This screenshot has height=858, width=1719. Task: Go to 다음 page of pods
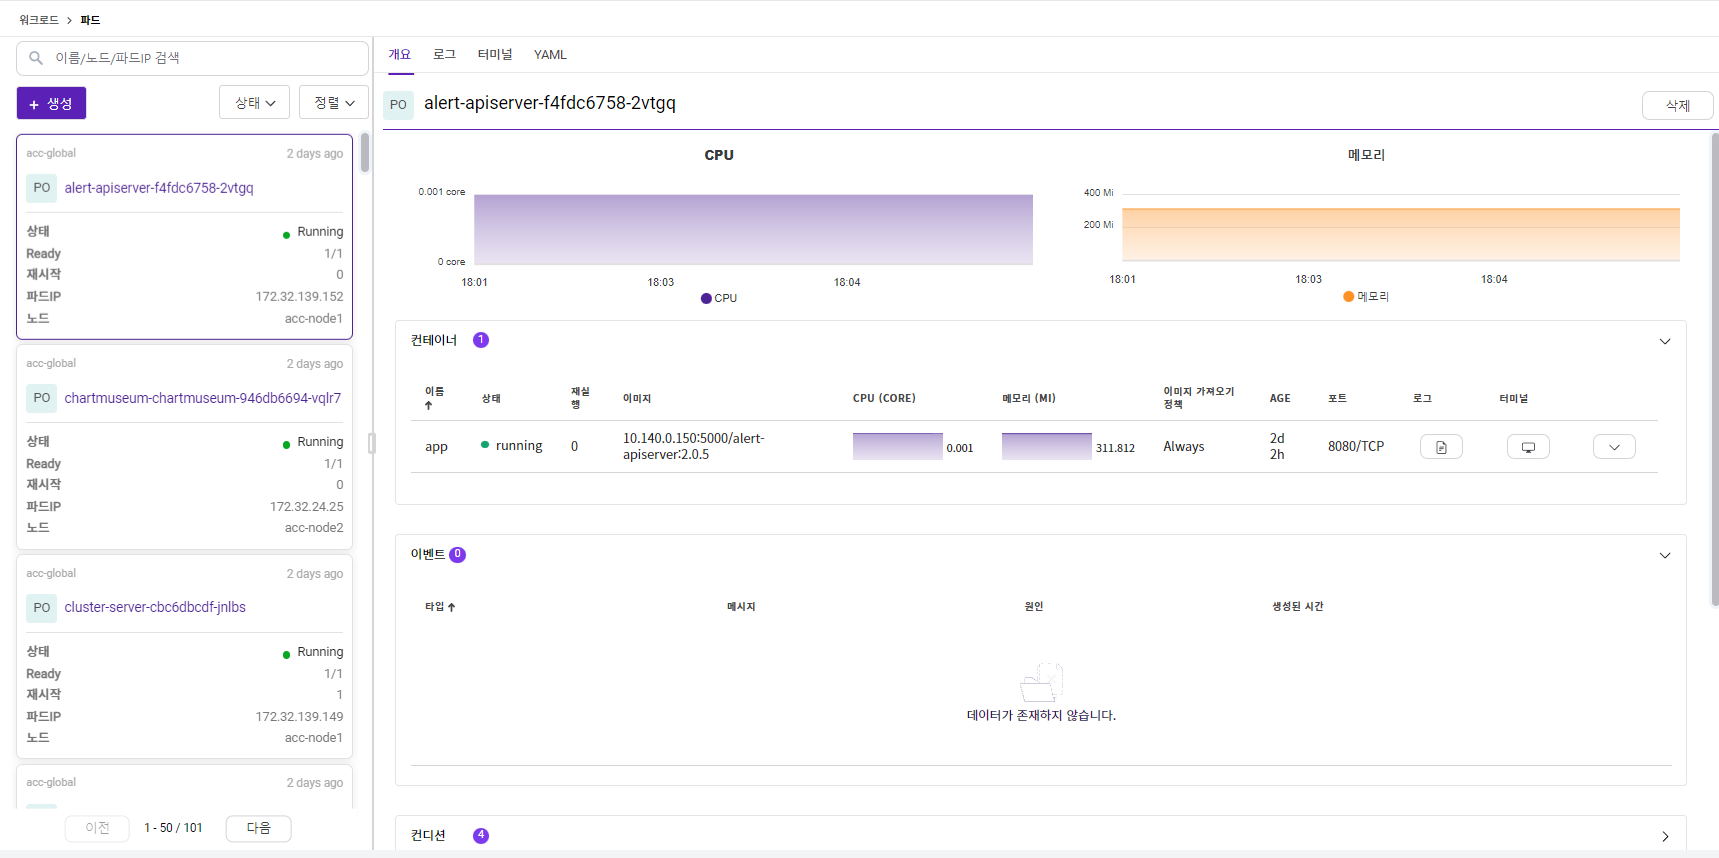coord(258,828)
